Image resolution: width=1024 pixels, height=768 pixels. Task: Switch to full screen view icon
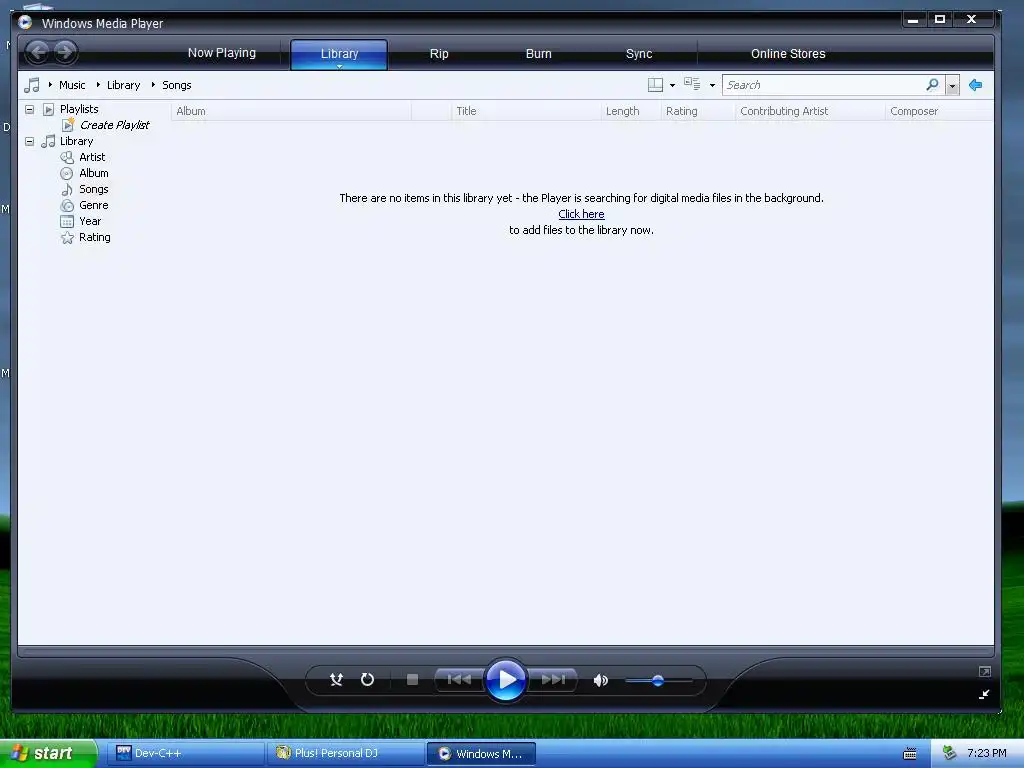coord(985,671)
